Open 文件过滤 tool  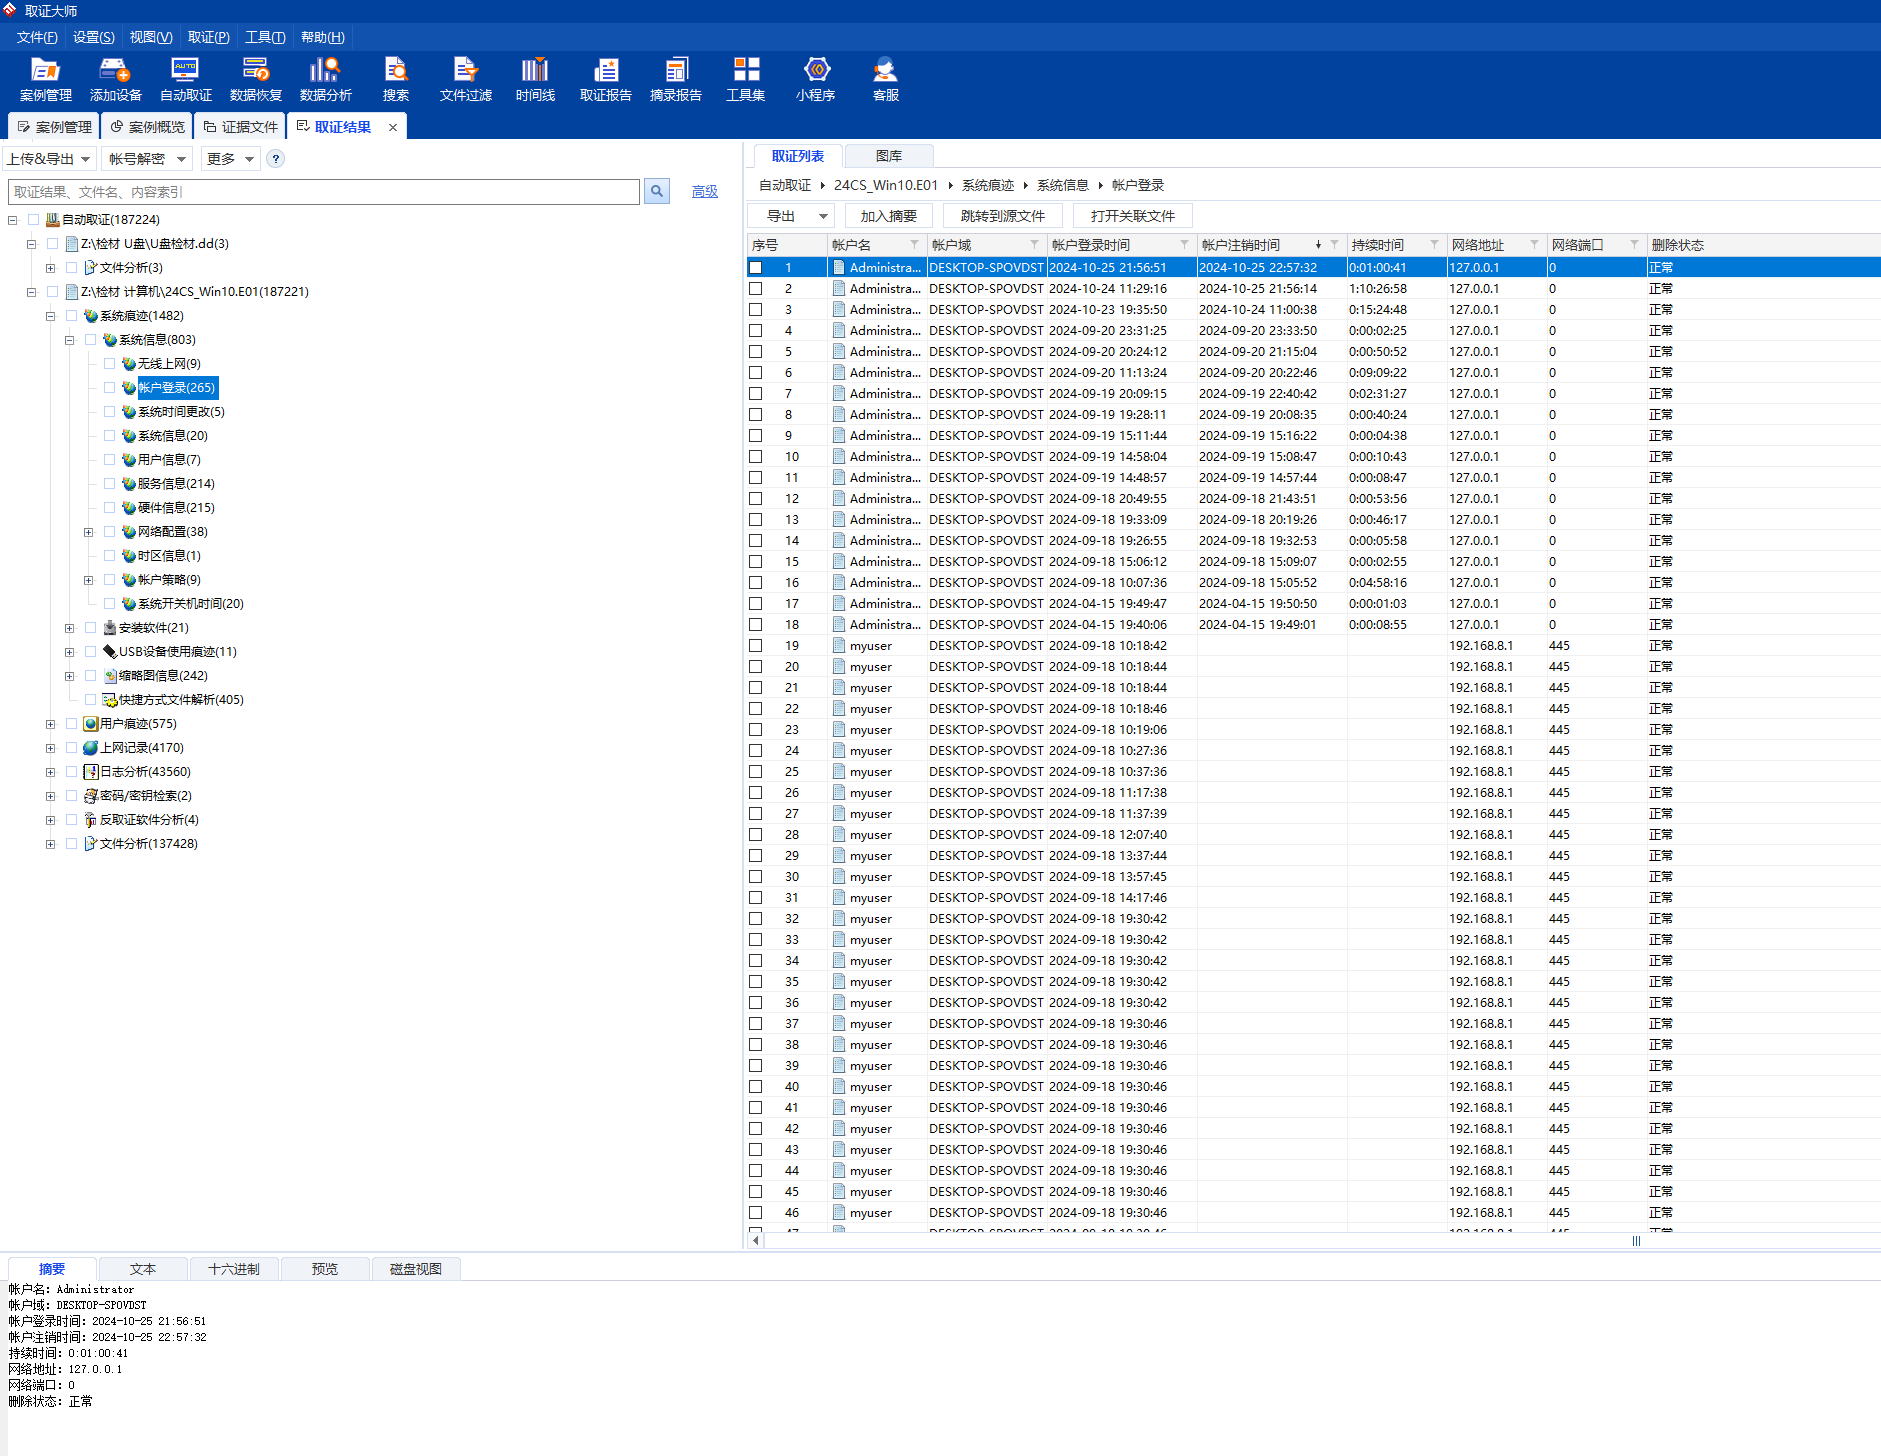click(466, 79)
